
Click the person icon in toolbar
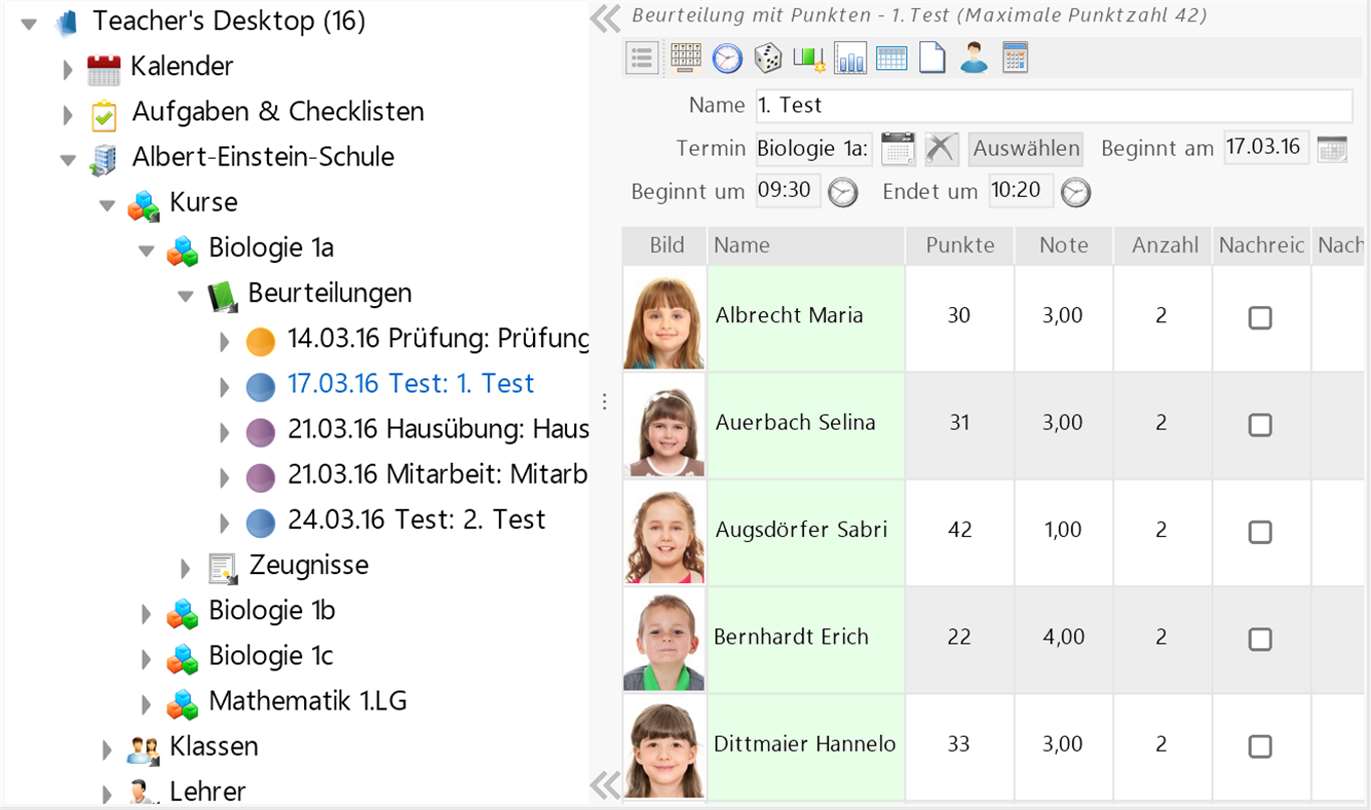coord(973,58)
